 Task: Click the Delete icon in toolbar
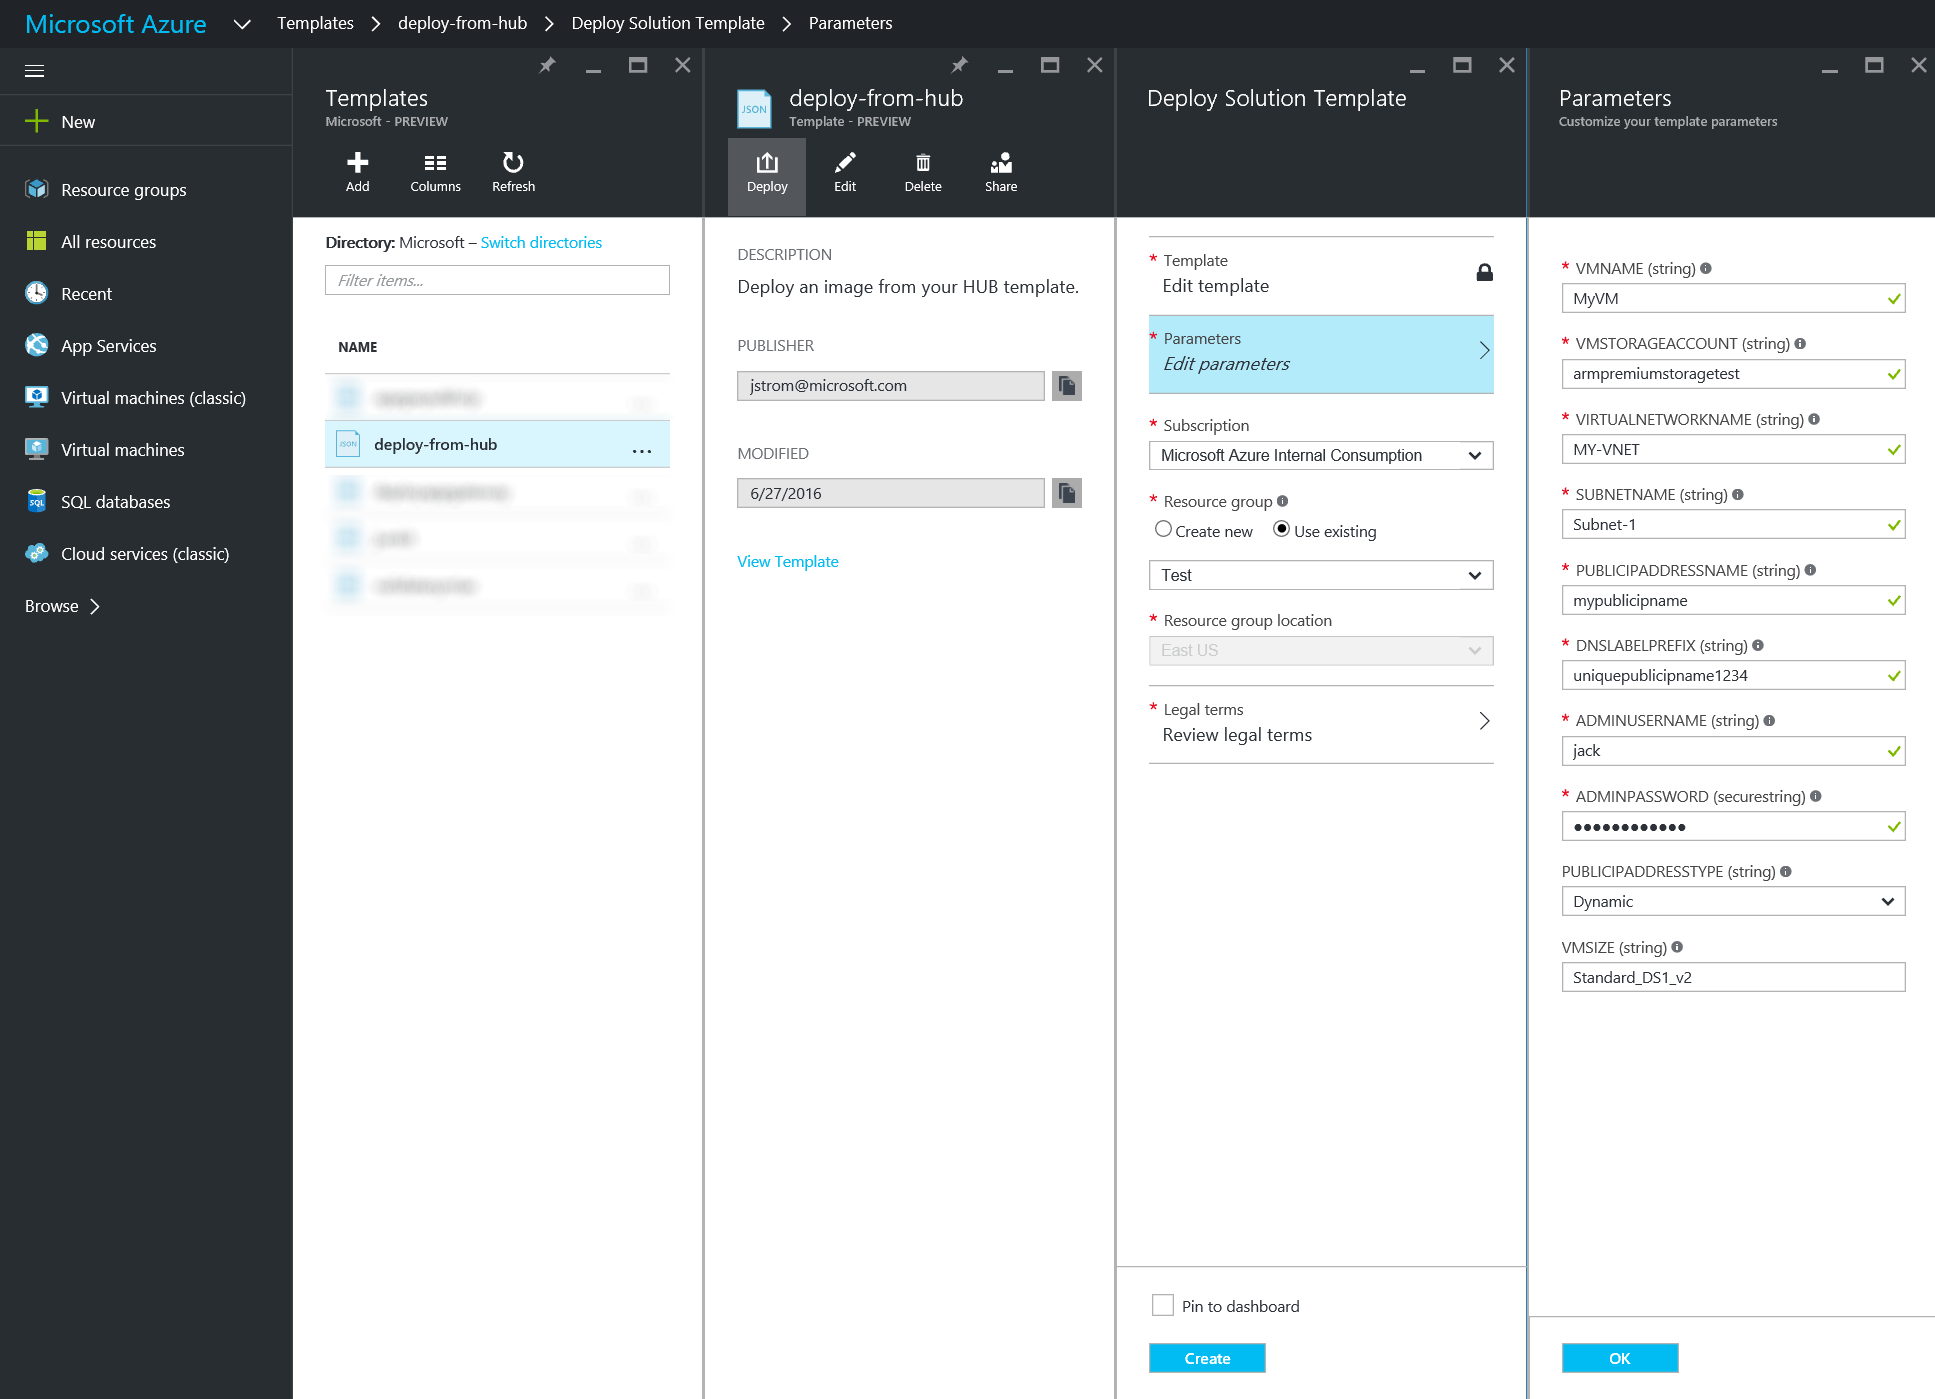tap(921, 170)
